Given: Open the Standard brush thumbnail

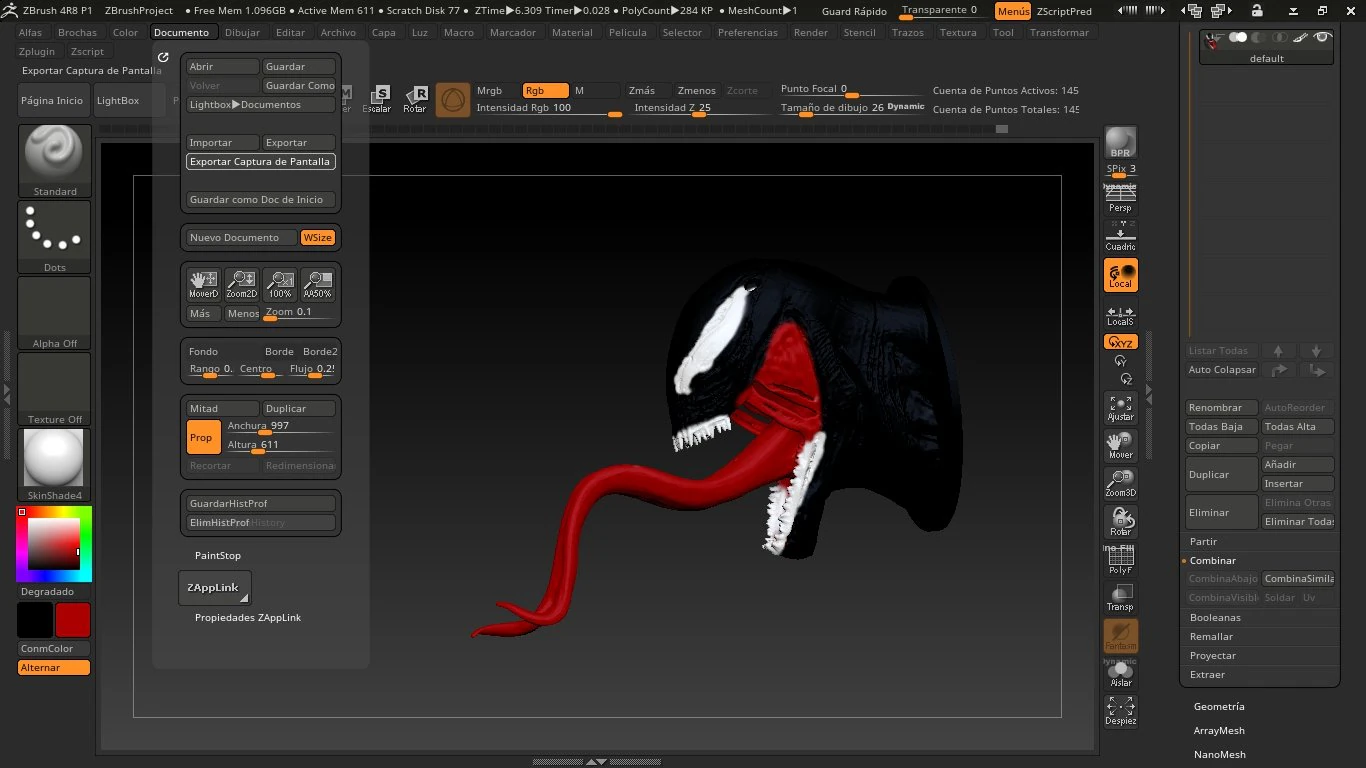Looking at the screenshot, I should pos(55,161).
